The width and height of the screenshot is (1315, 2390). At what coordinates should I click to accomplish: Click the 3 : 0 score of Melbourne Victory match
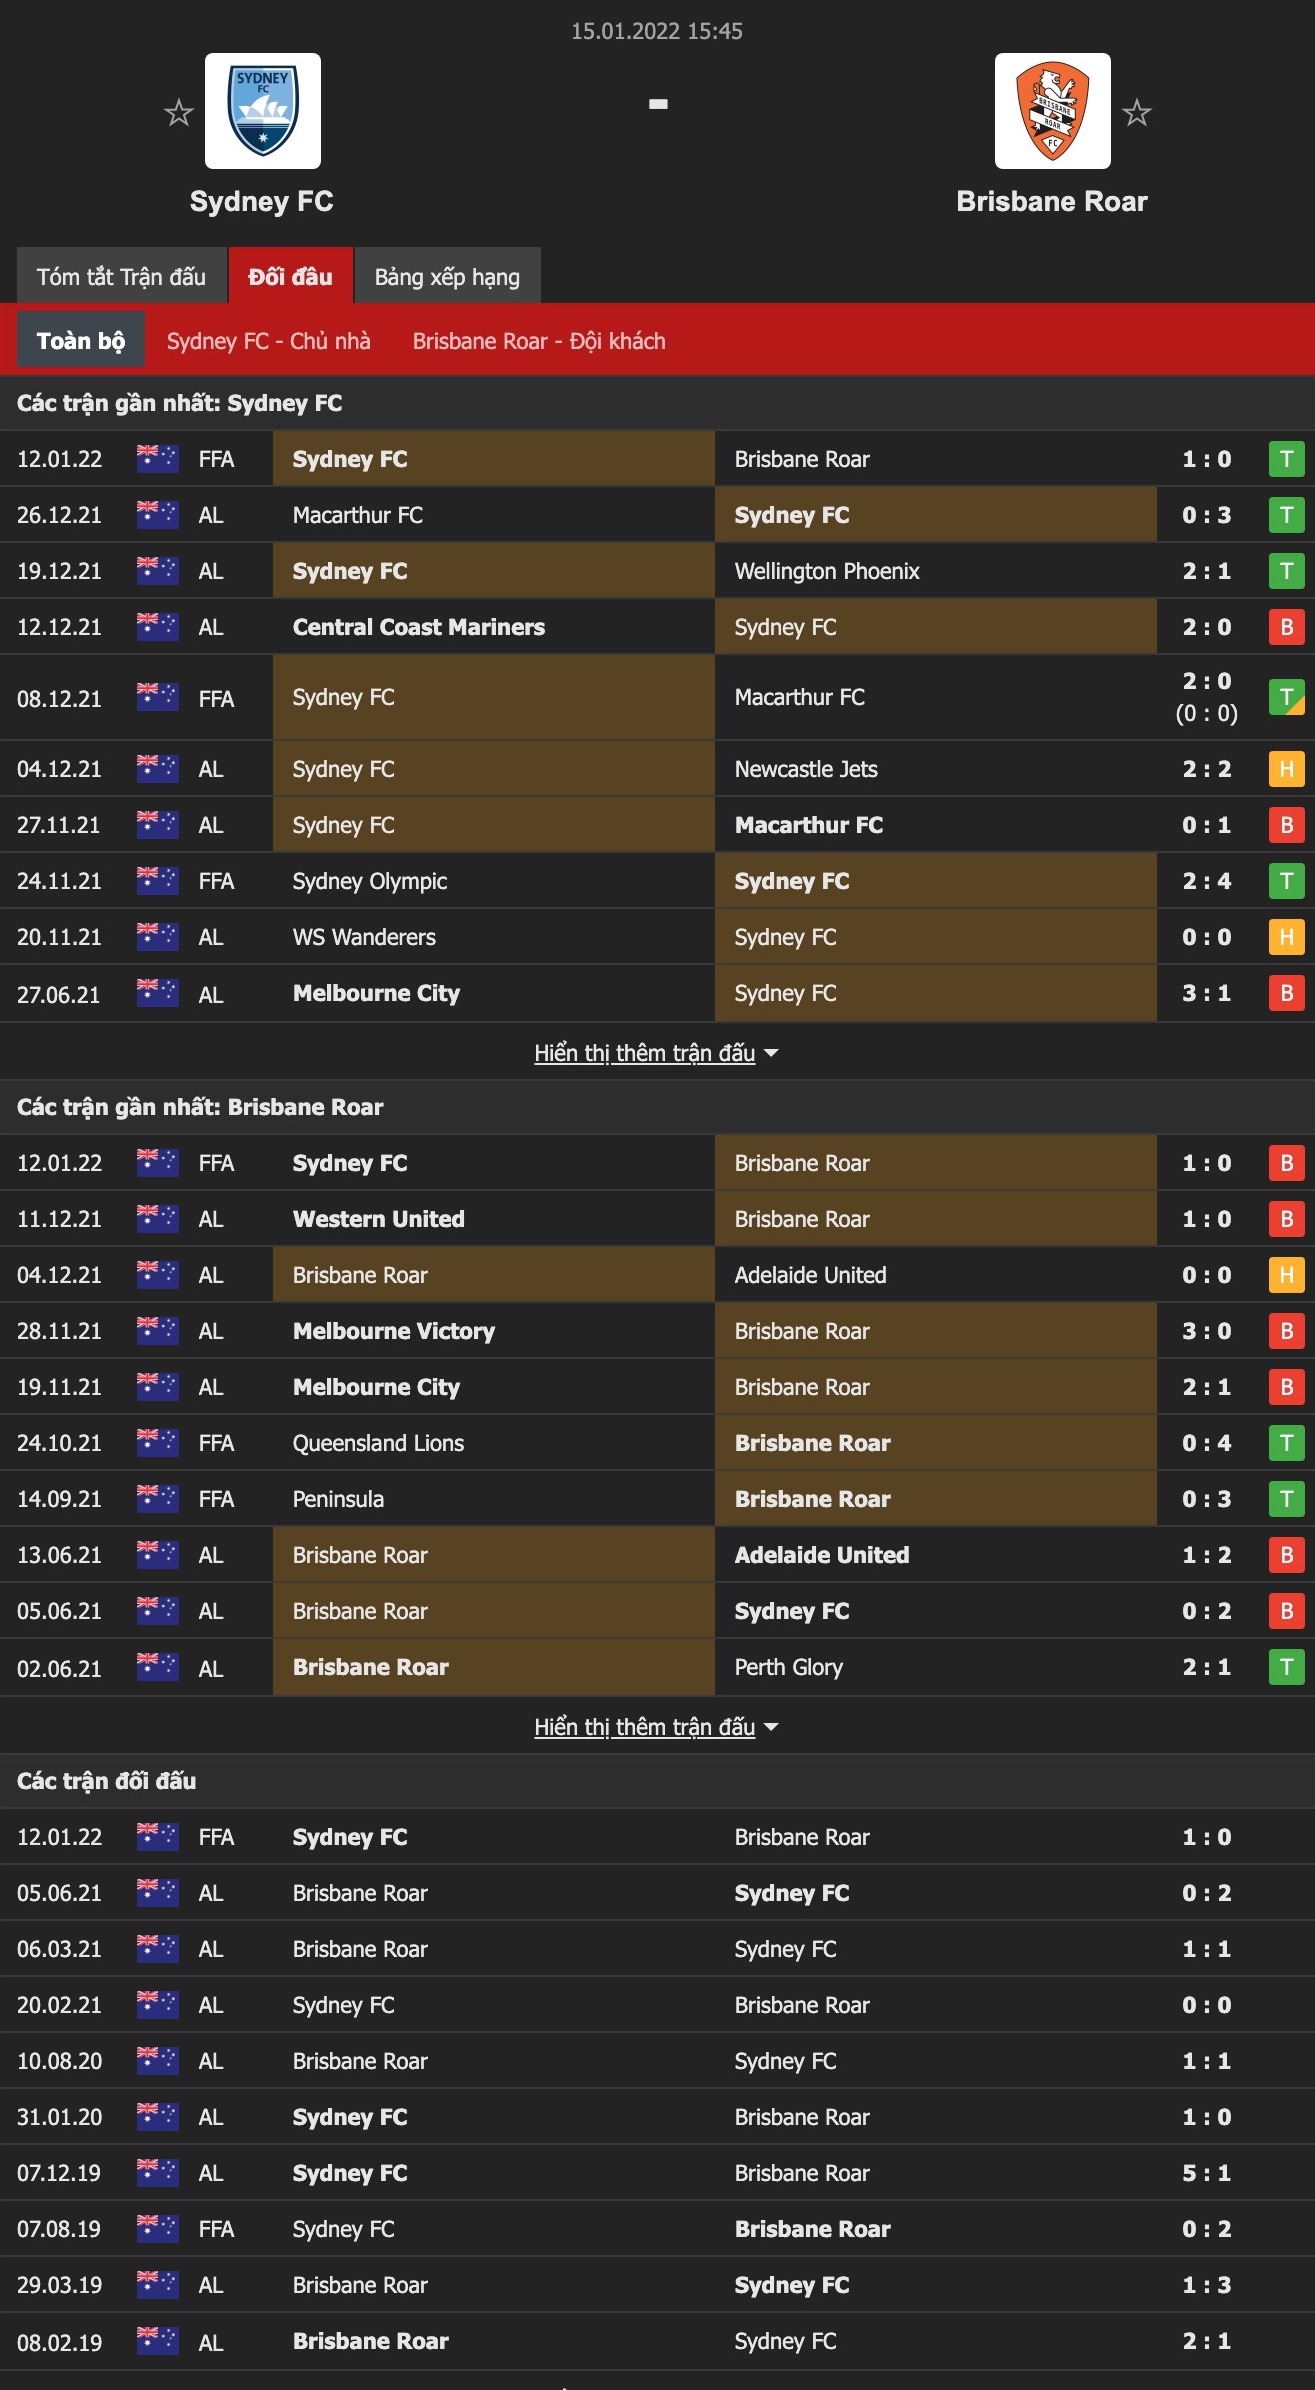1207,1331
